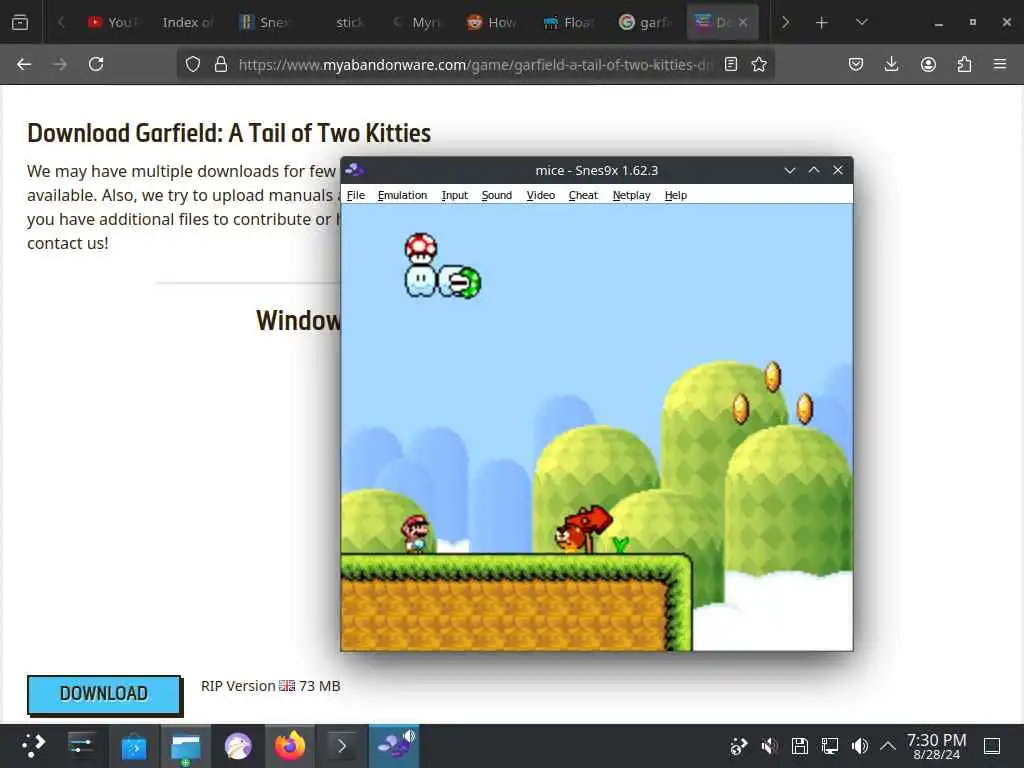Reload the myabandonware page
1024x768 pixels.
click(x=96, y=64)
